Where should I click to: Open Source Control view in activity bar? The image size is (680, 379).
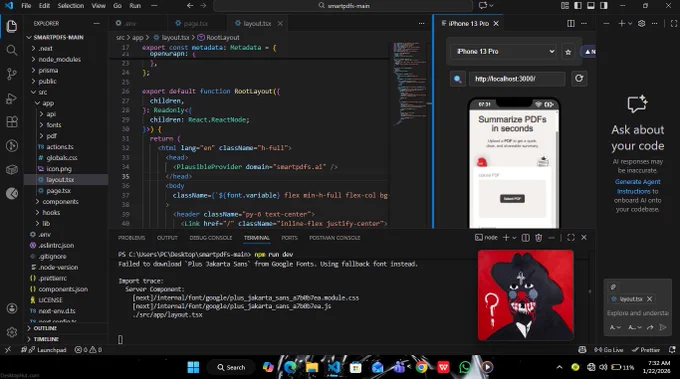pos(12,74)
